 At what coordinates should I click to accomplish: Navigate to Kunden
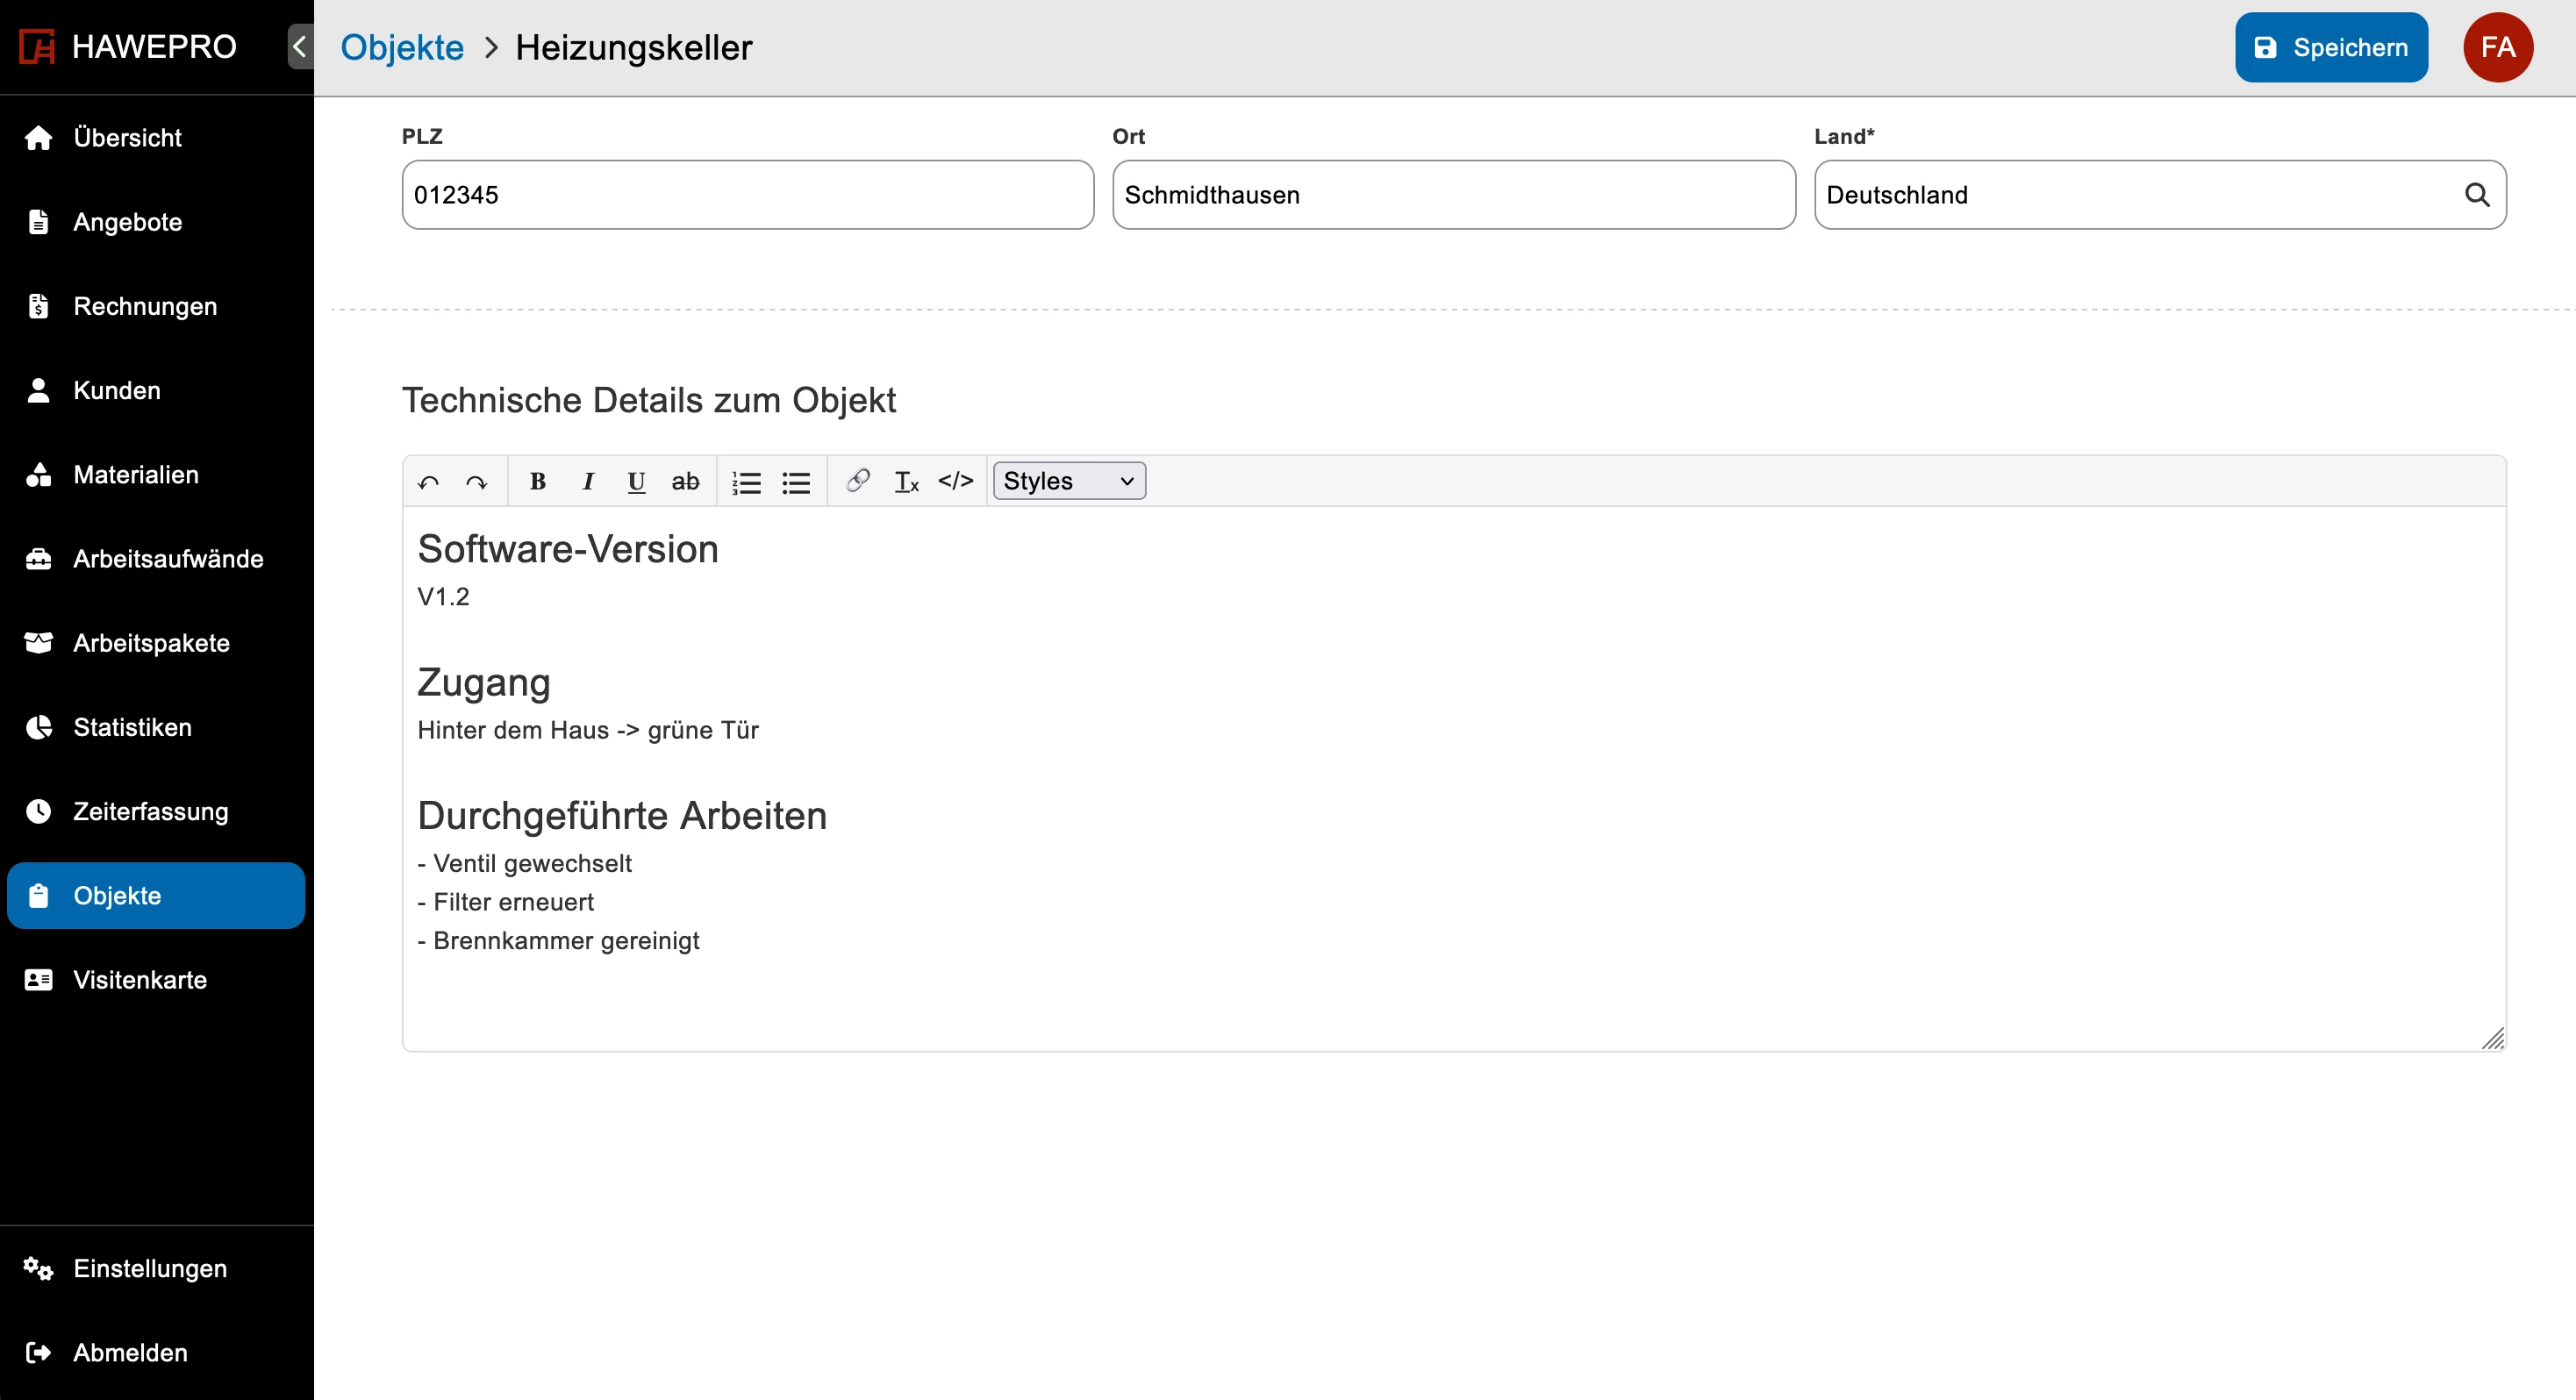(156, 391)
